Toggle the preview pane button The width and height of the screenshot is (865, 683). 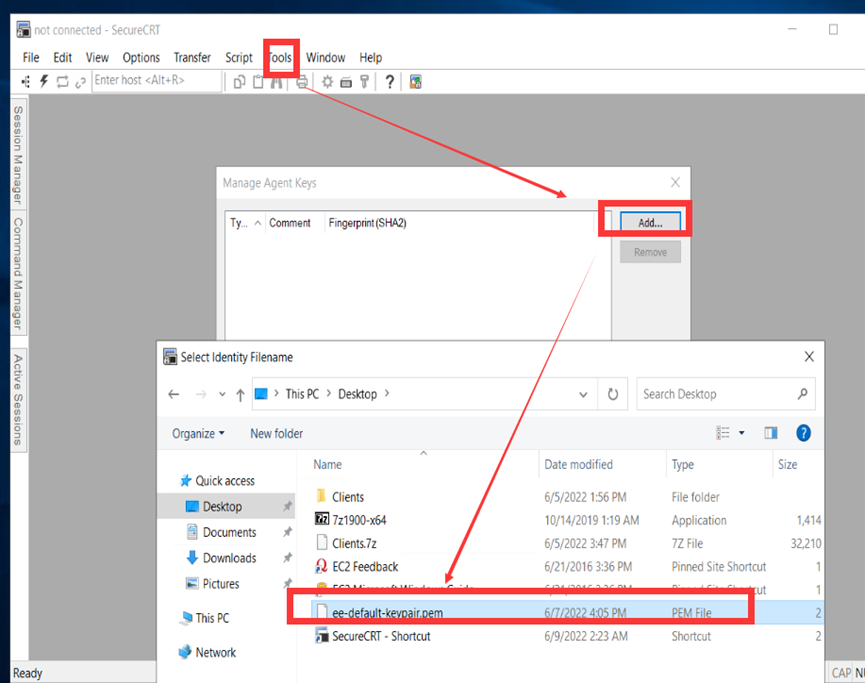(x=771, y=433)
